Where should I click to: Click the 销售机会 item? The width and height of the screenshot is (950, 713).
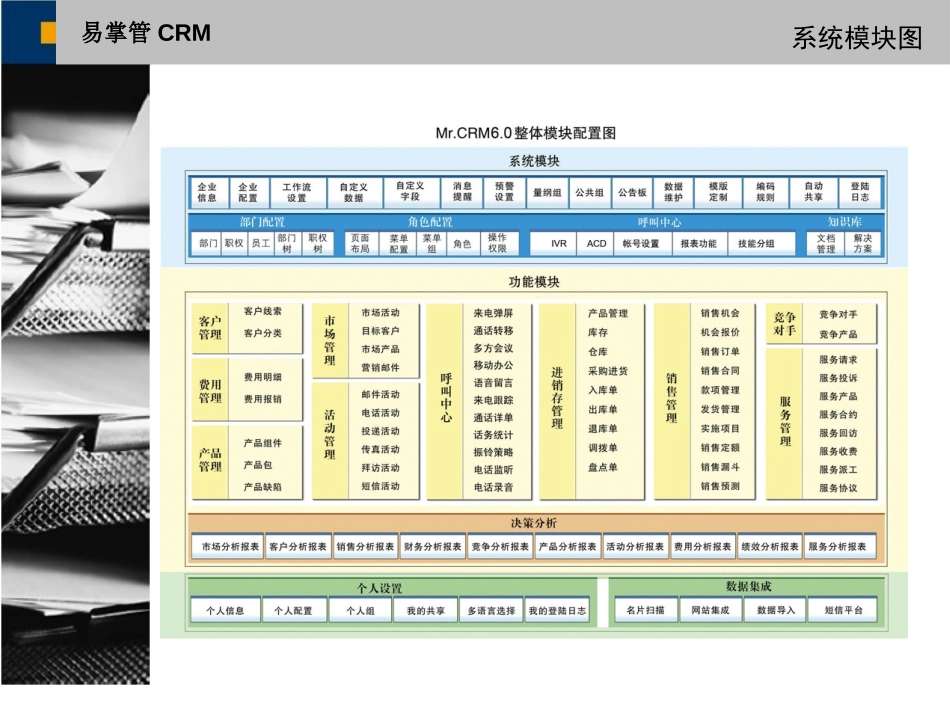[x=720, y=313]
